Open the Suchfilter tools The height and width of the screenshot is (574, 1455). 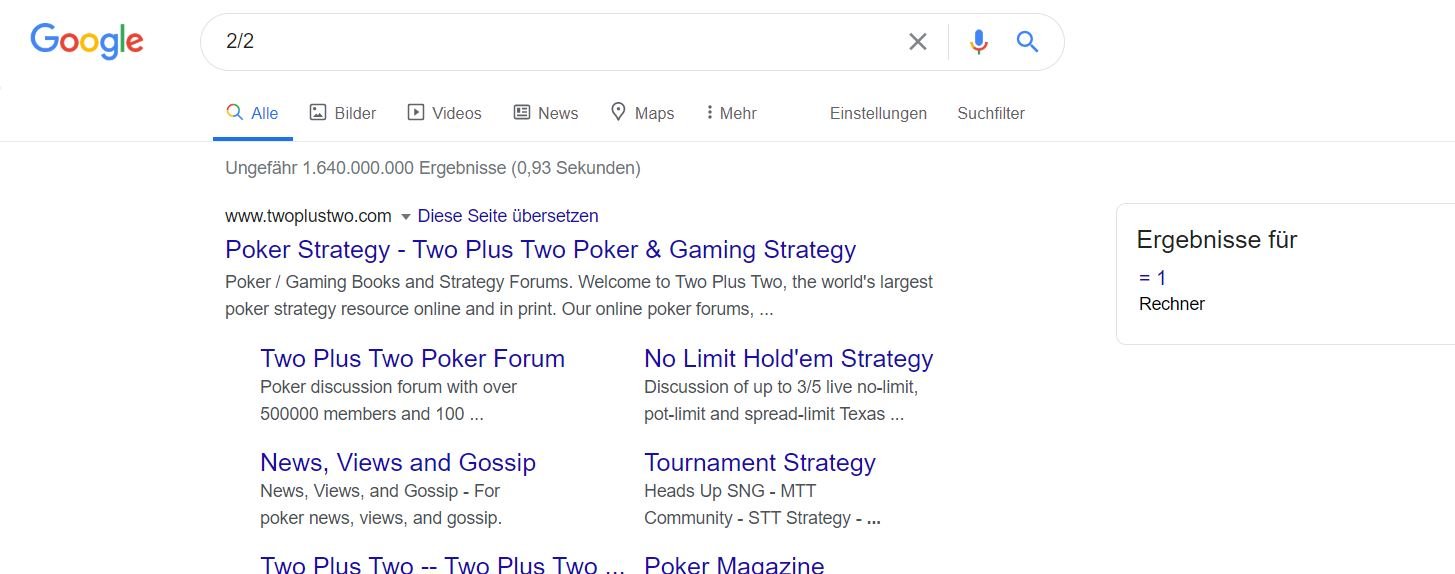pos(990,113)
